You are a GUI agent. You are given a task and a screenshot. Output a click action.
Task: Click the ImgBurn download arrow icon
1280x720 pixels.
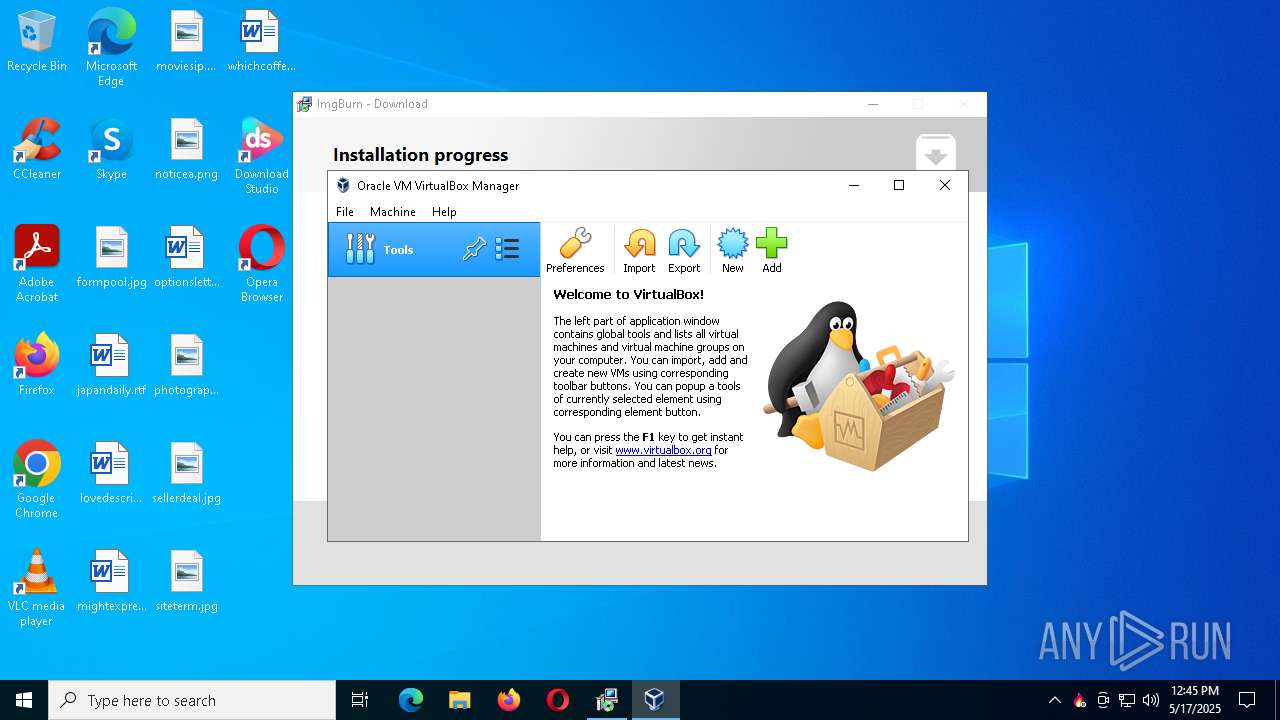click(x=936, y=153)
